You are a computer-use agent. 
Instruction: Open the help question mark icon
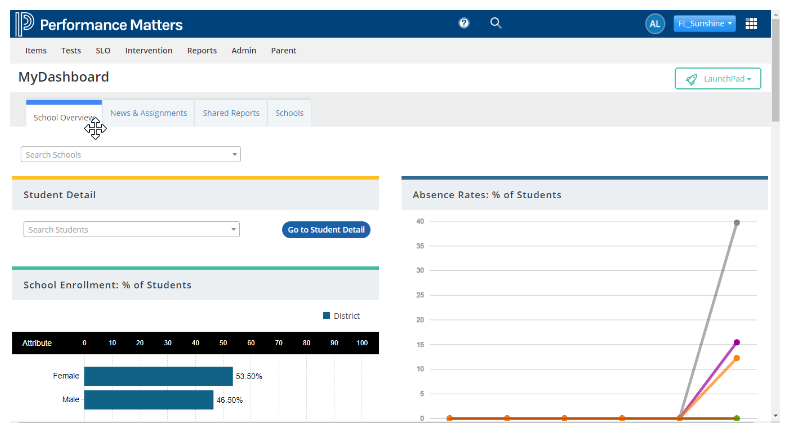tap(464, 23)
